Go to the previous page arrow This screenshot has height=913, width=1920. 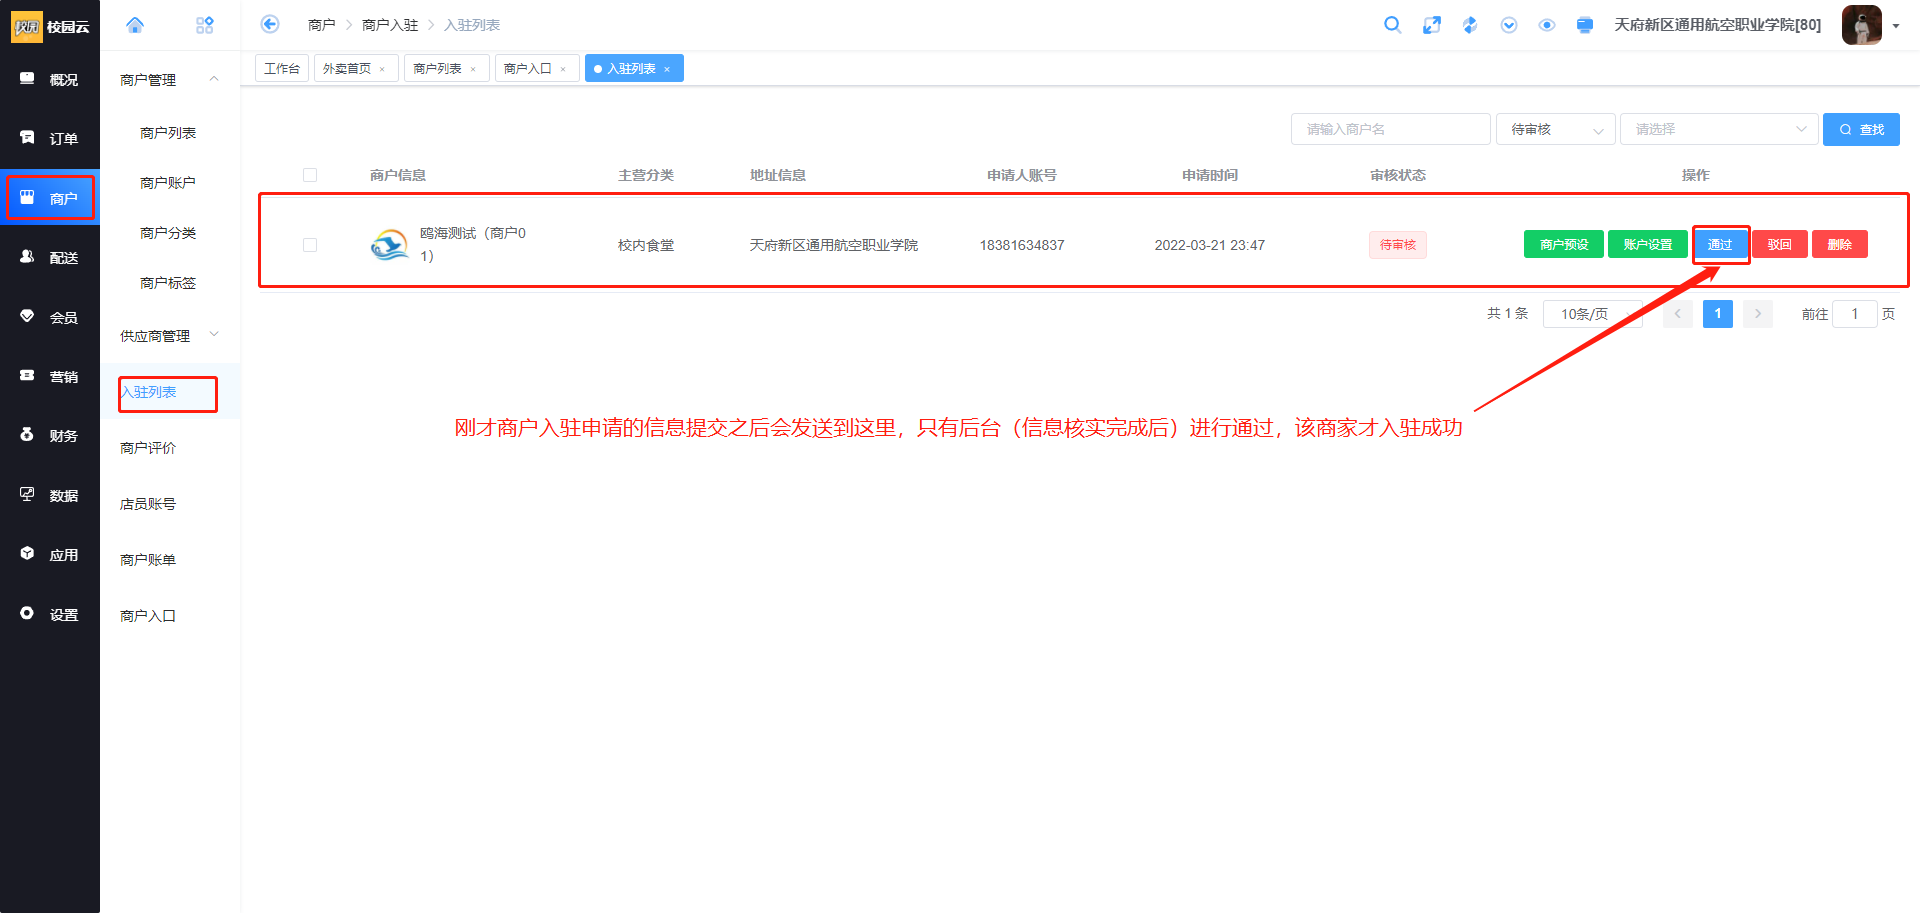(x=1678, y=314)
